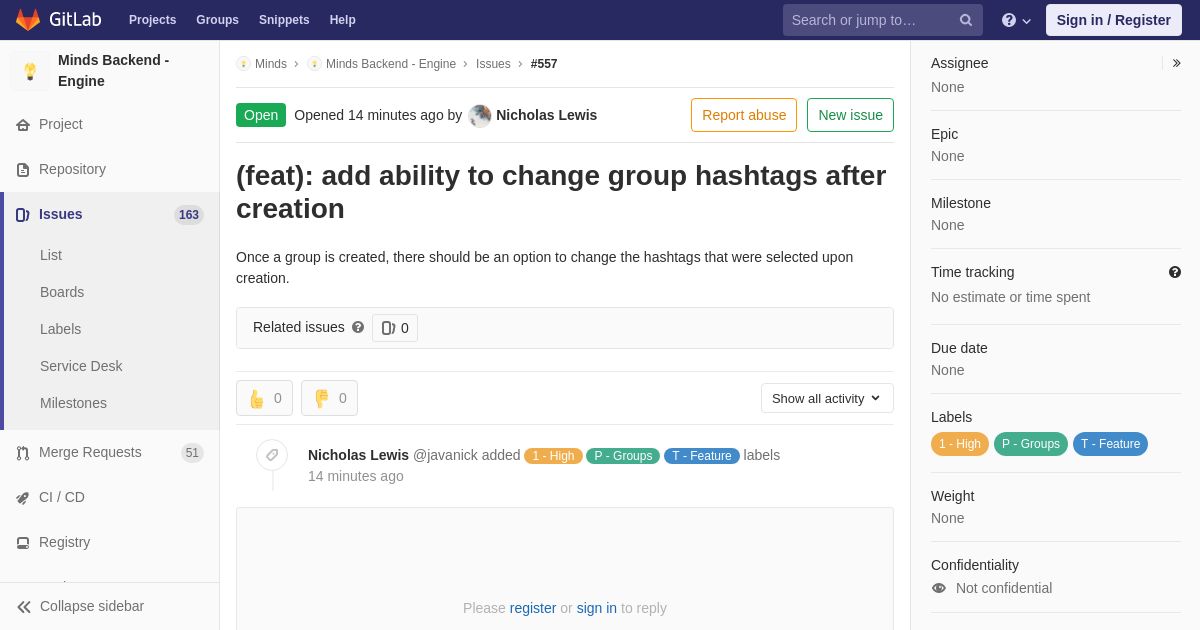Open the Help question mark menu

[x=1016, y=20]
